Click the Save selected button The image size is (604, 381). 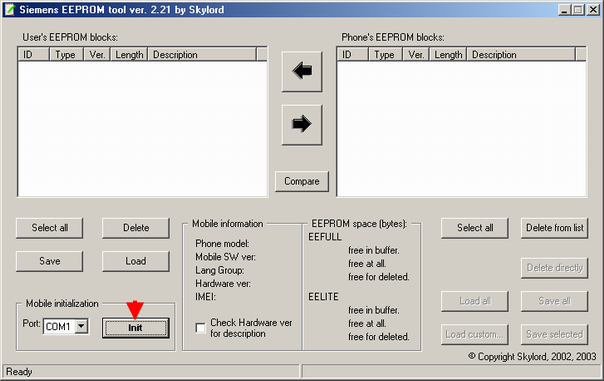(x=555, y=334)
